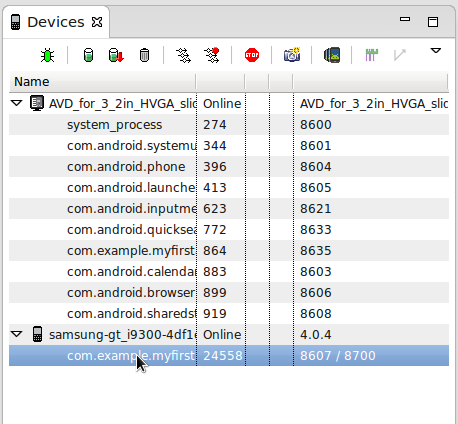This screenshot has height=424, width=458.
Task: Select the Devices tab
Action: 56,22
